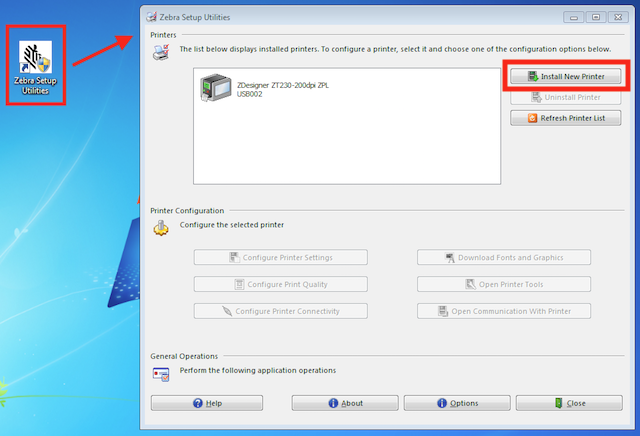Click the Printers section printer icon
The image size is (640, 436).
[161, 52]
